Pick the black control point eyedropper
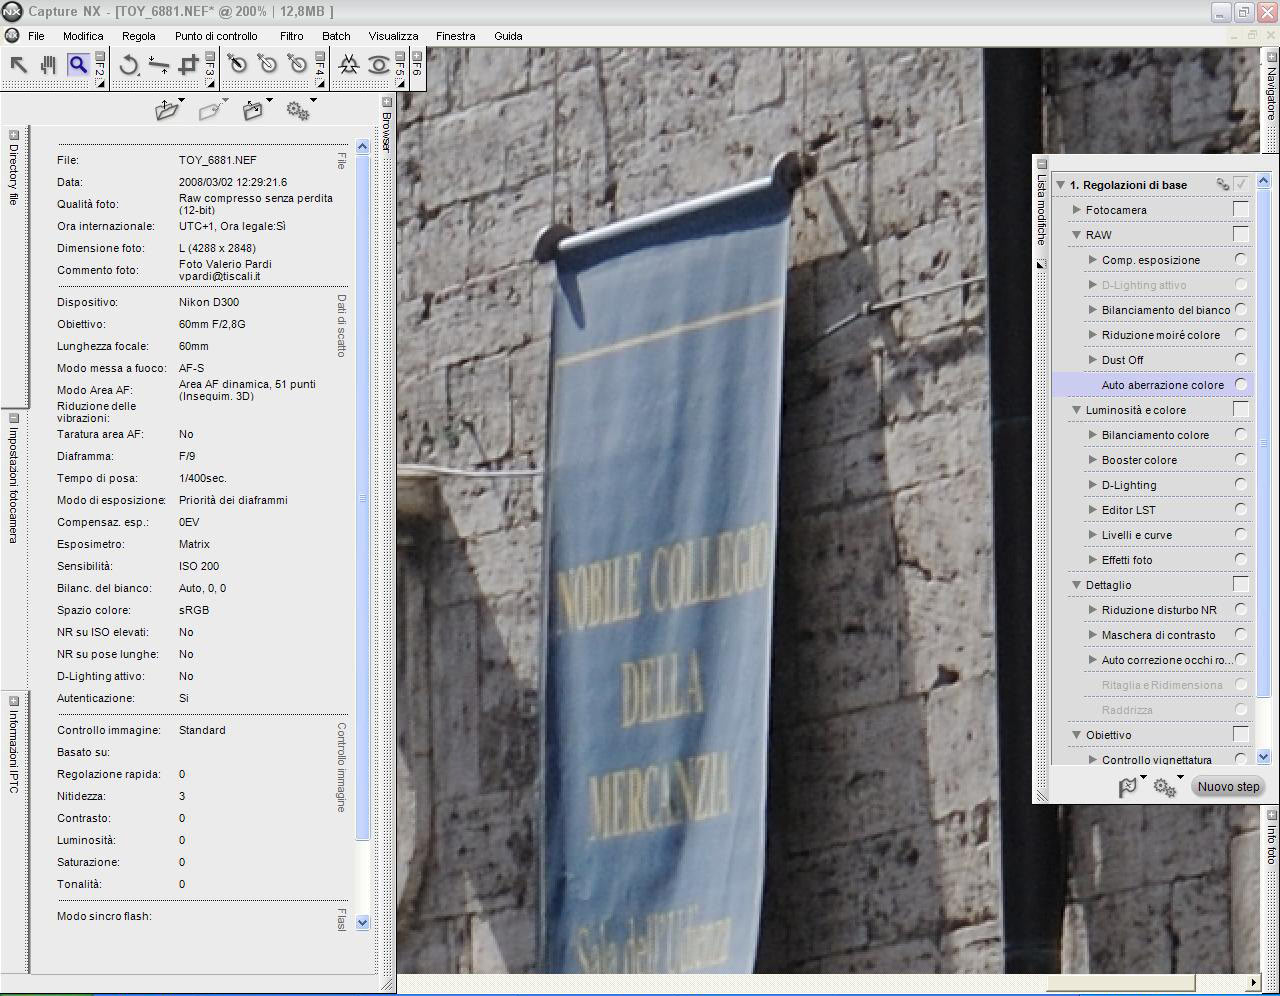The image size is (1280, 996). click(x=237, y=65)
